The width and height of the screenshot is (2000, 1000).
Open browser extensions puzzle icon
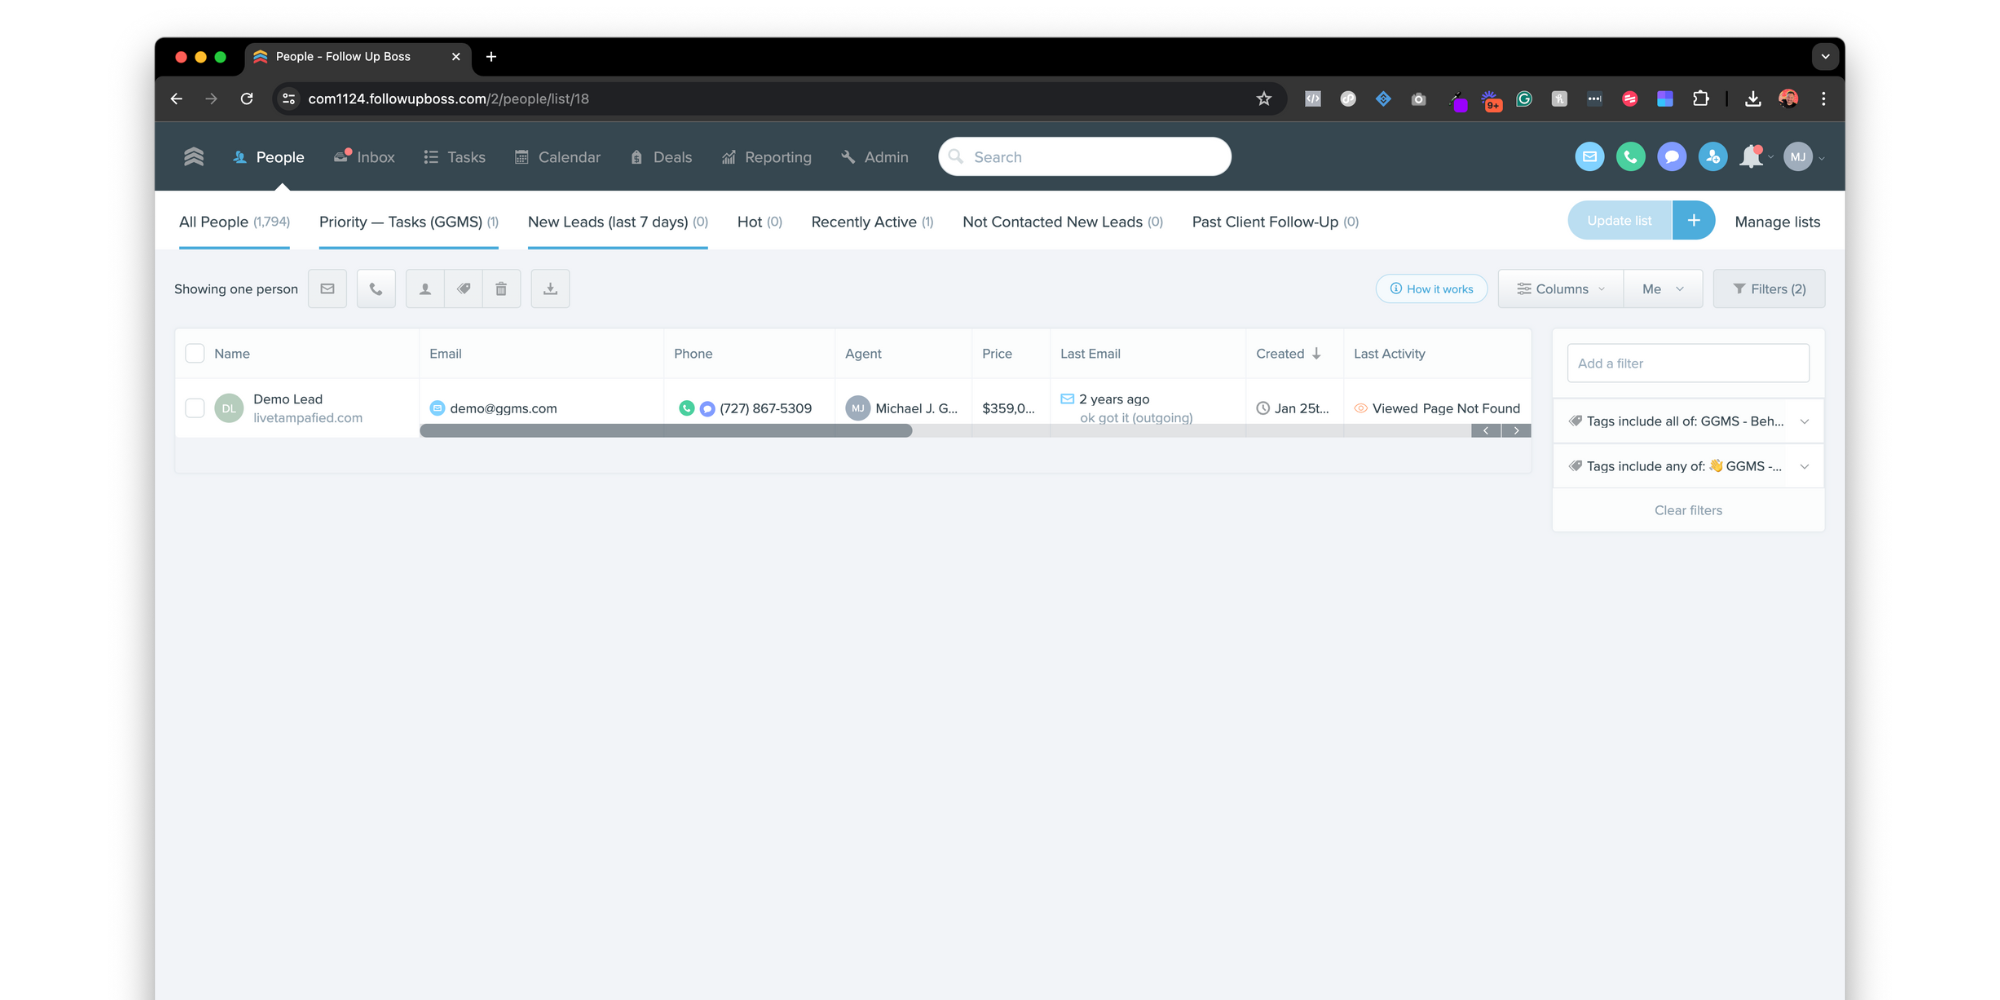1701,99
